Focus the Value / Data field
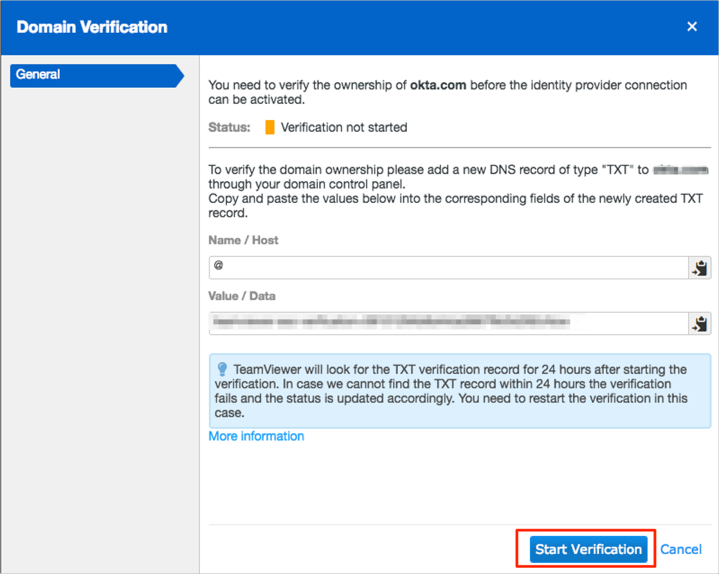719x574 pixels. [x=447, y=323]
